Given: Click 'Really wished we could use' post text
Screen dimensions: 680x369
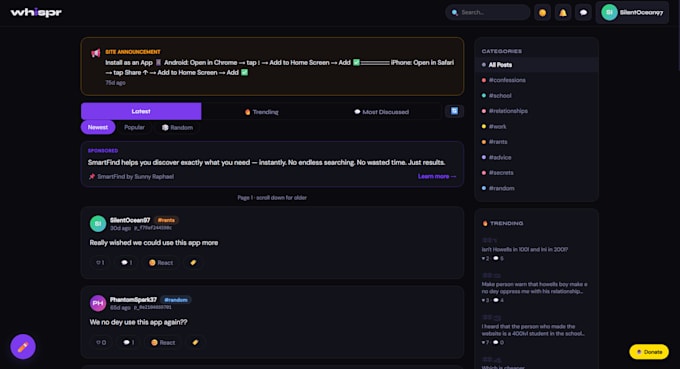Looking at the screenshot, I should coord(154,243).
